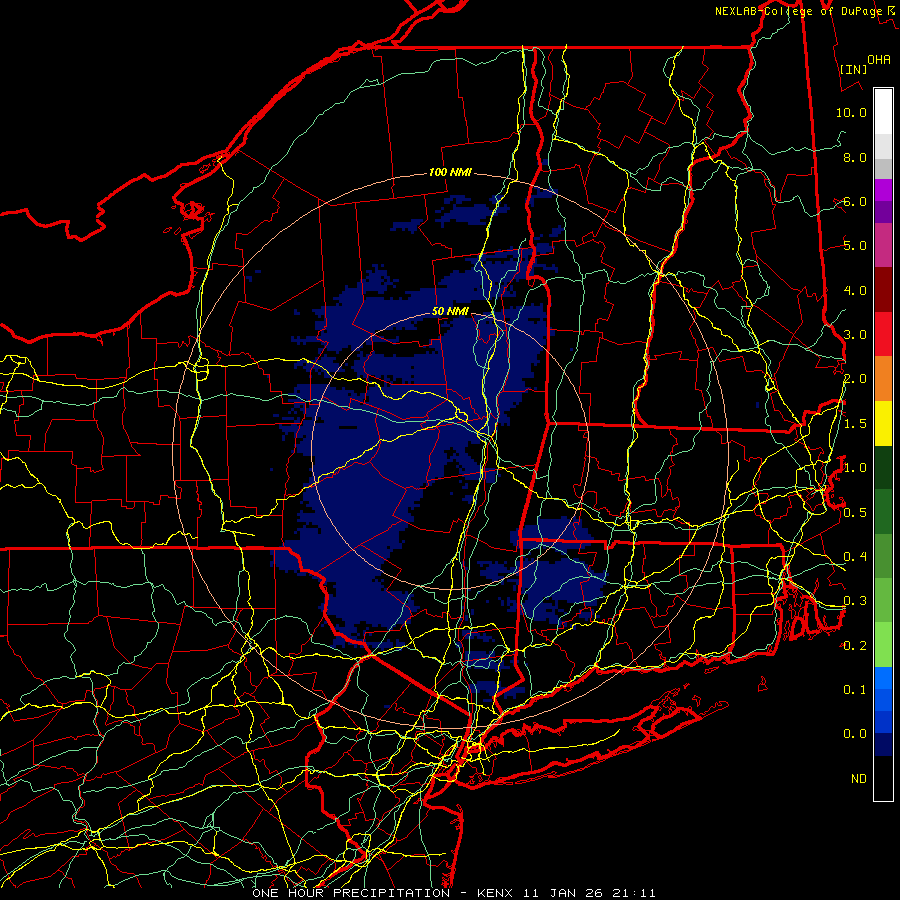Pick the black ND swatch in the legend

click(x=883, y=778)
